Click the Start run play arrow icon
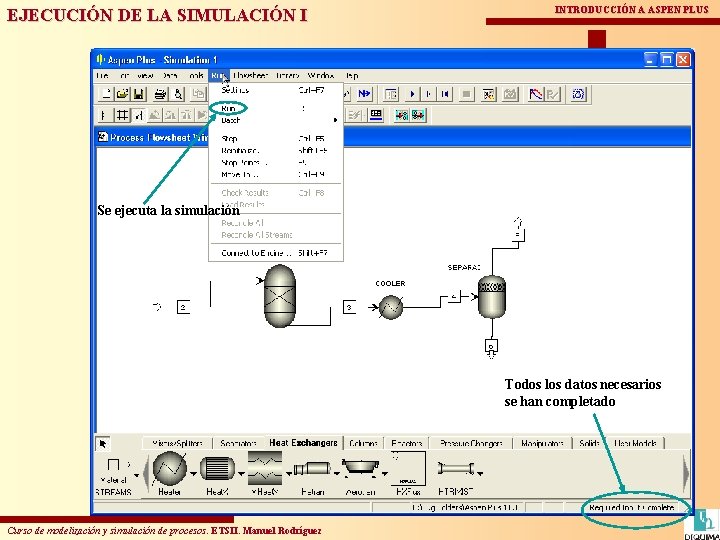The image size is (720, 540). point(412,94)
